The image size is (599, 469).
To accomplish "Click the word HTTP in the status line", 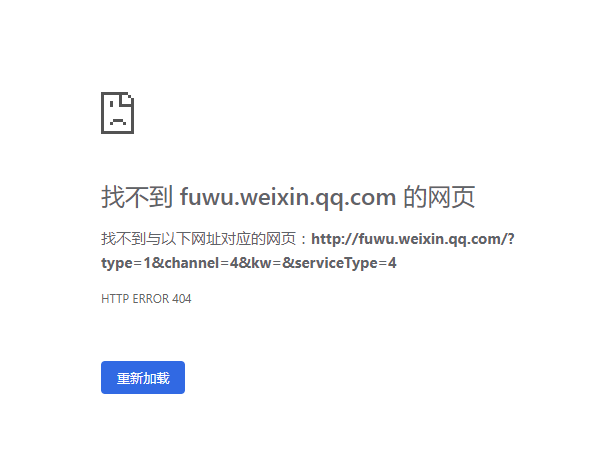I will tap(115, 299).
